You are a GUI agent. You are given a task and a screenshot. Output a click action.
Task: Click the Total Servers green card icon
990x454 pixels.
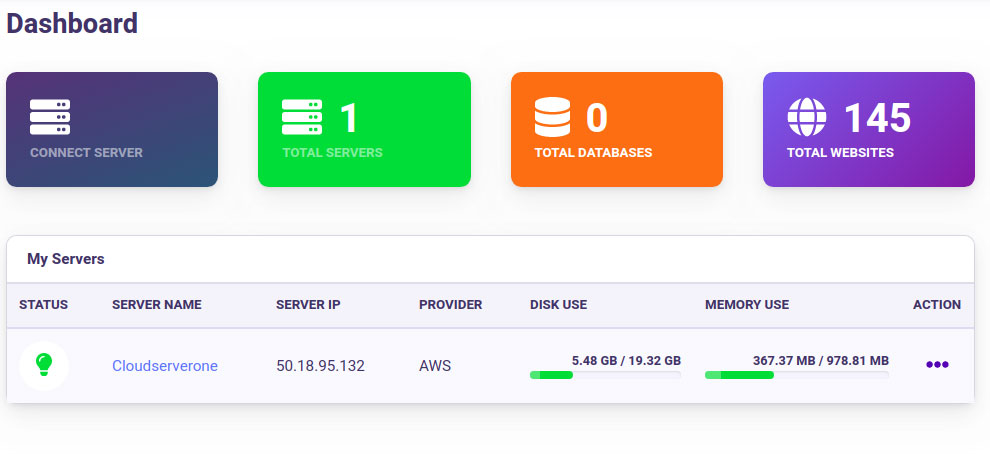(x=302, y=117)
